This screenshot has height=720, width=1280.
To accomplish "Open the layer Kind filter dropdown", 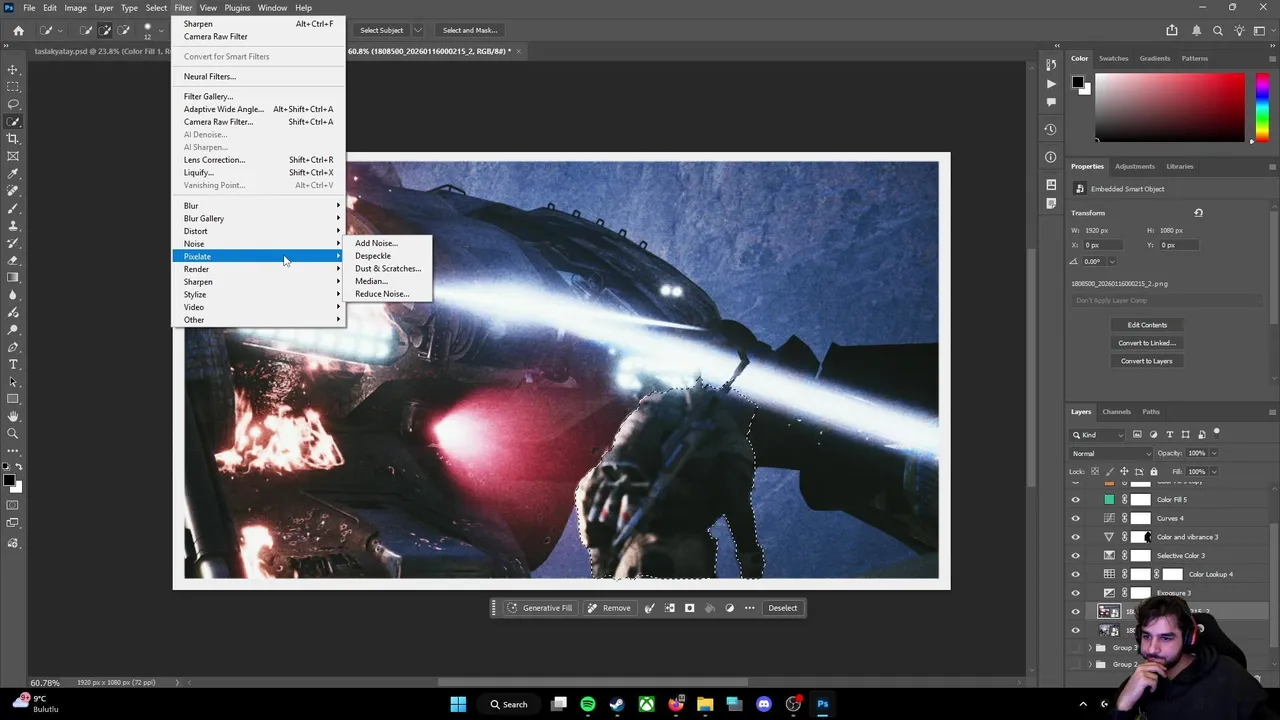I will [1097, 434].
